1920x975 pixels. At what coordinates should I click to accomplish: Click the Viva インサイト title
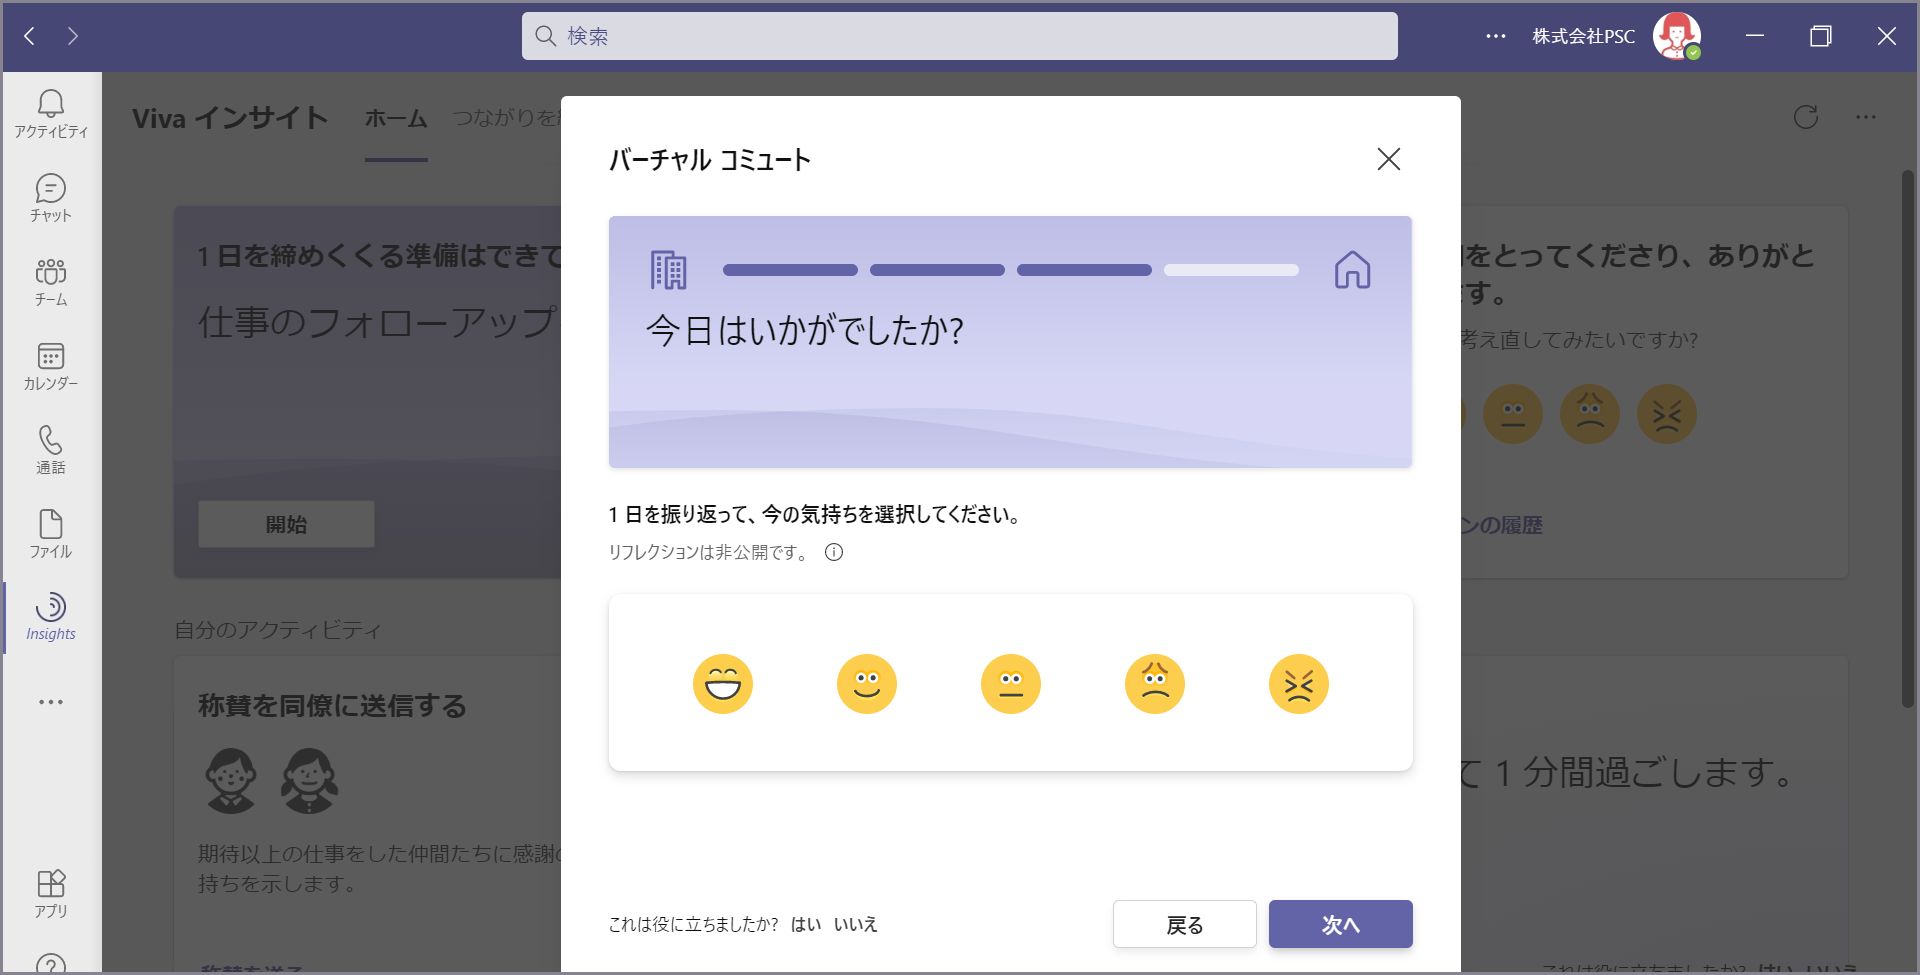point(230,118)
